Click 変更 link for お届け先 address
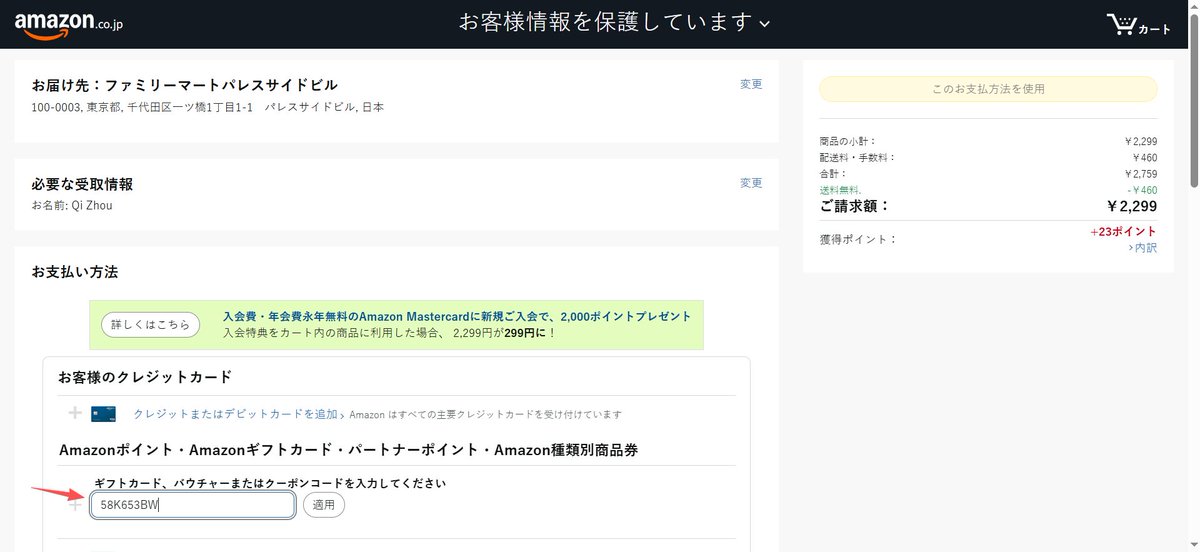Viewport: 1200px width, 552px height. 751,84
